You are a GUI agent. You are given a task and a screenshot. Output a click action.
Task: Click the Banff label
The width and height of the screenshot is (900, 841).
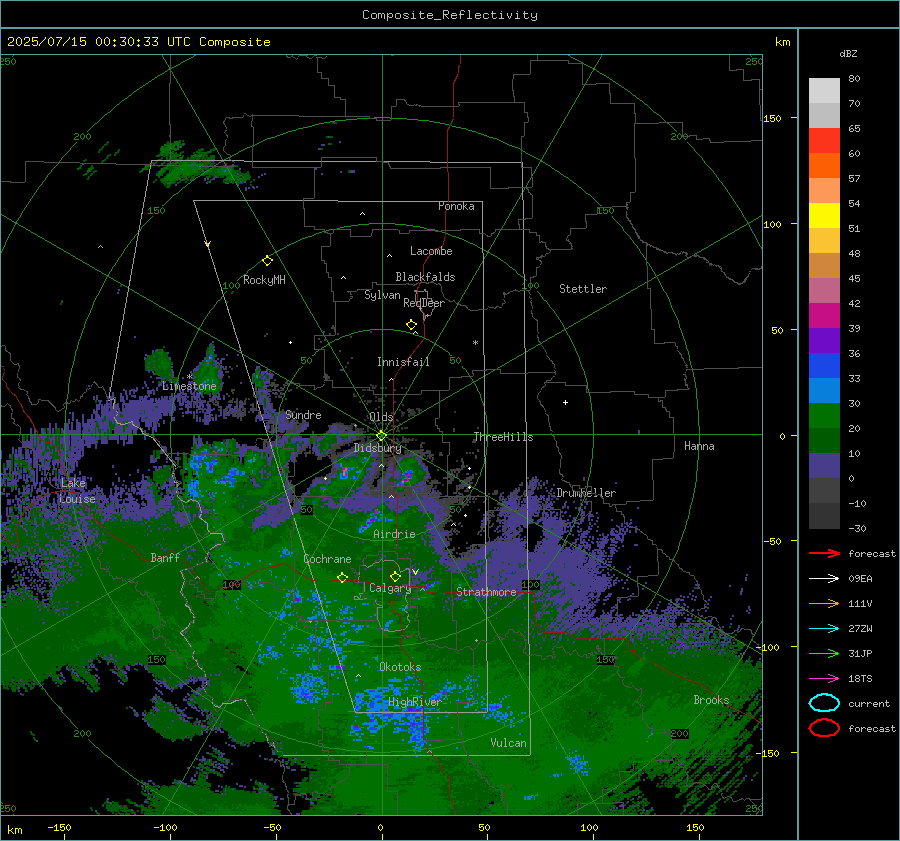click(165, 557)
